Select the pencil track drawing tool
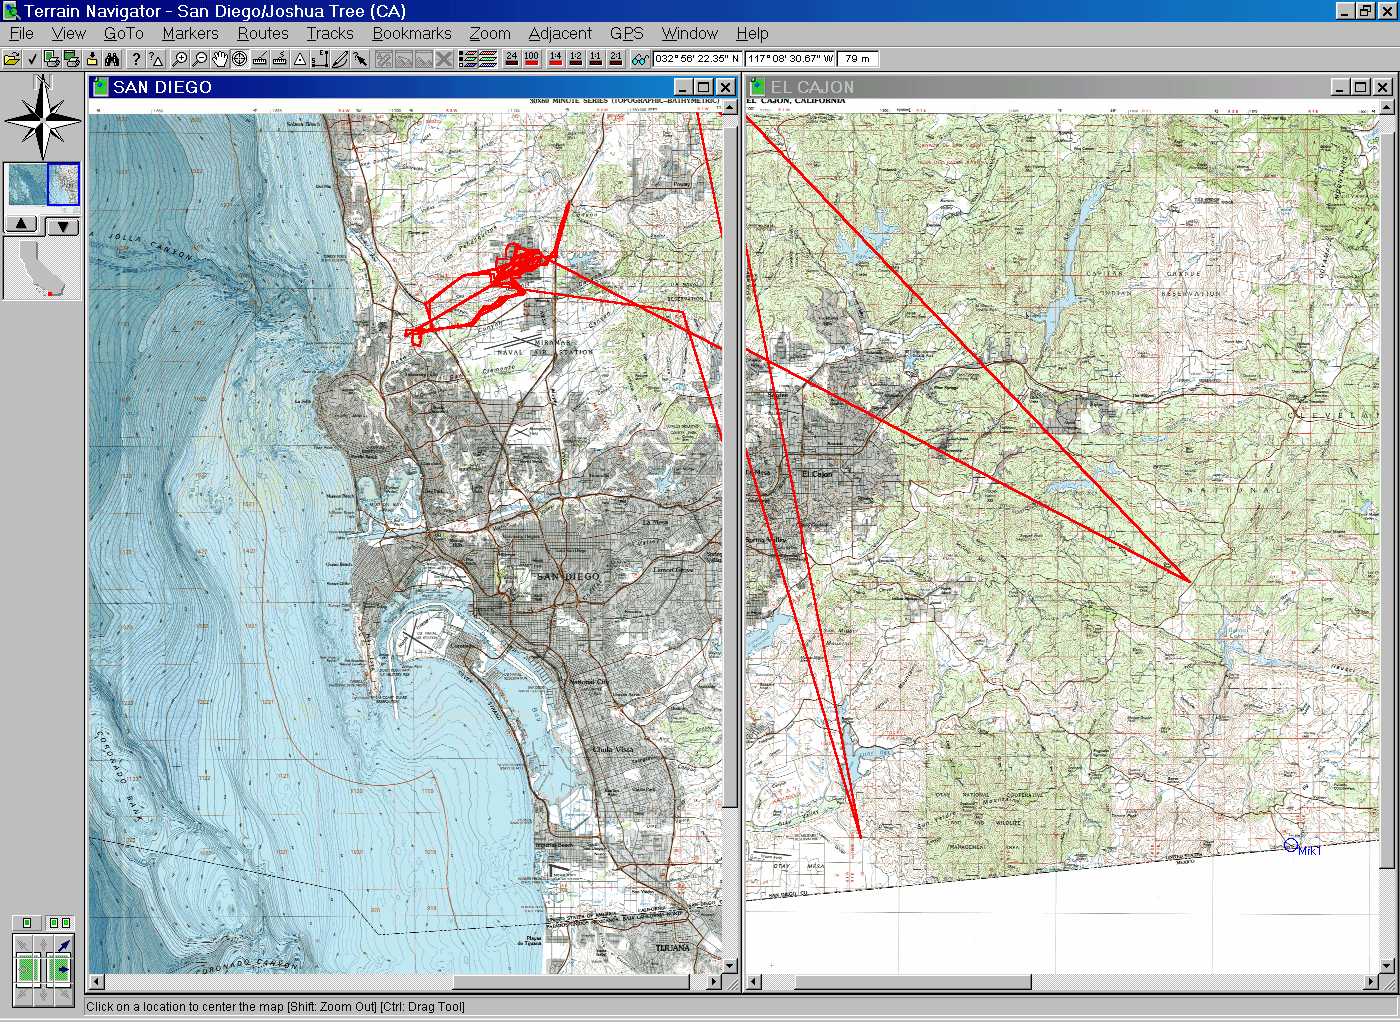The width and height of the screenshot is (1400, 1022). (x=340, y=59)
